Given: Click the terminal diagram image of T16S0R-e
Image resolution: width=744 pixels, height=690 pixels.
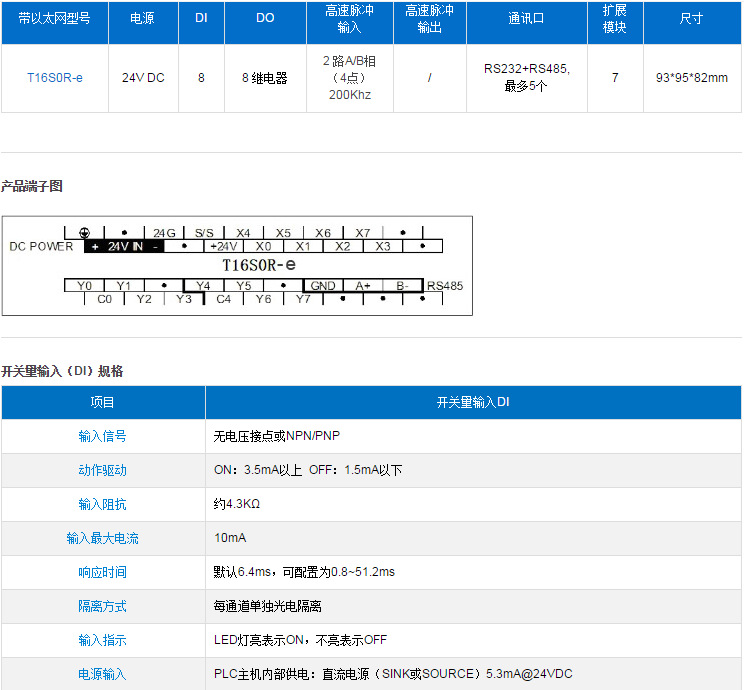Looking at the screenshot, I should 237,266.
